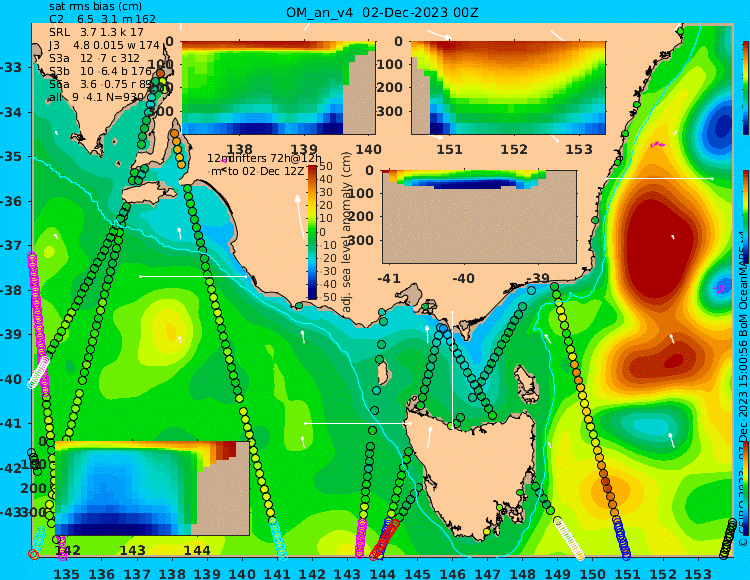Click longitude axis label 145
This screenshot has width=750, height=580.
coord(418,573)
